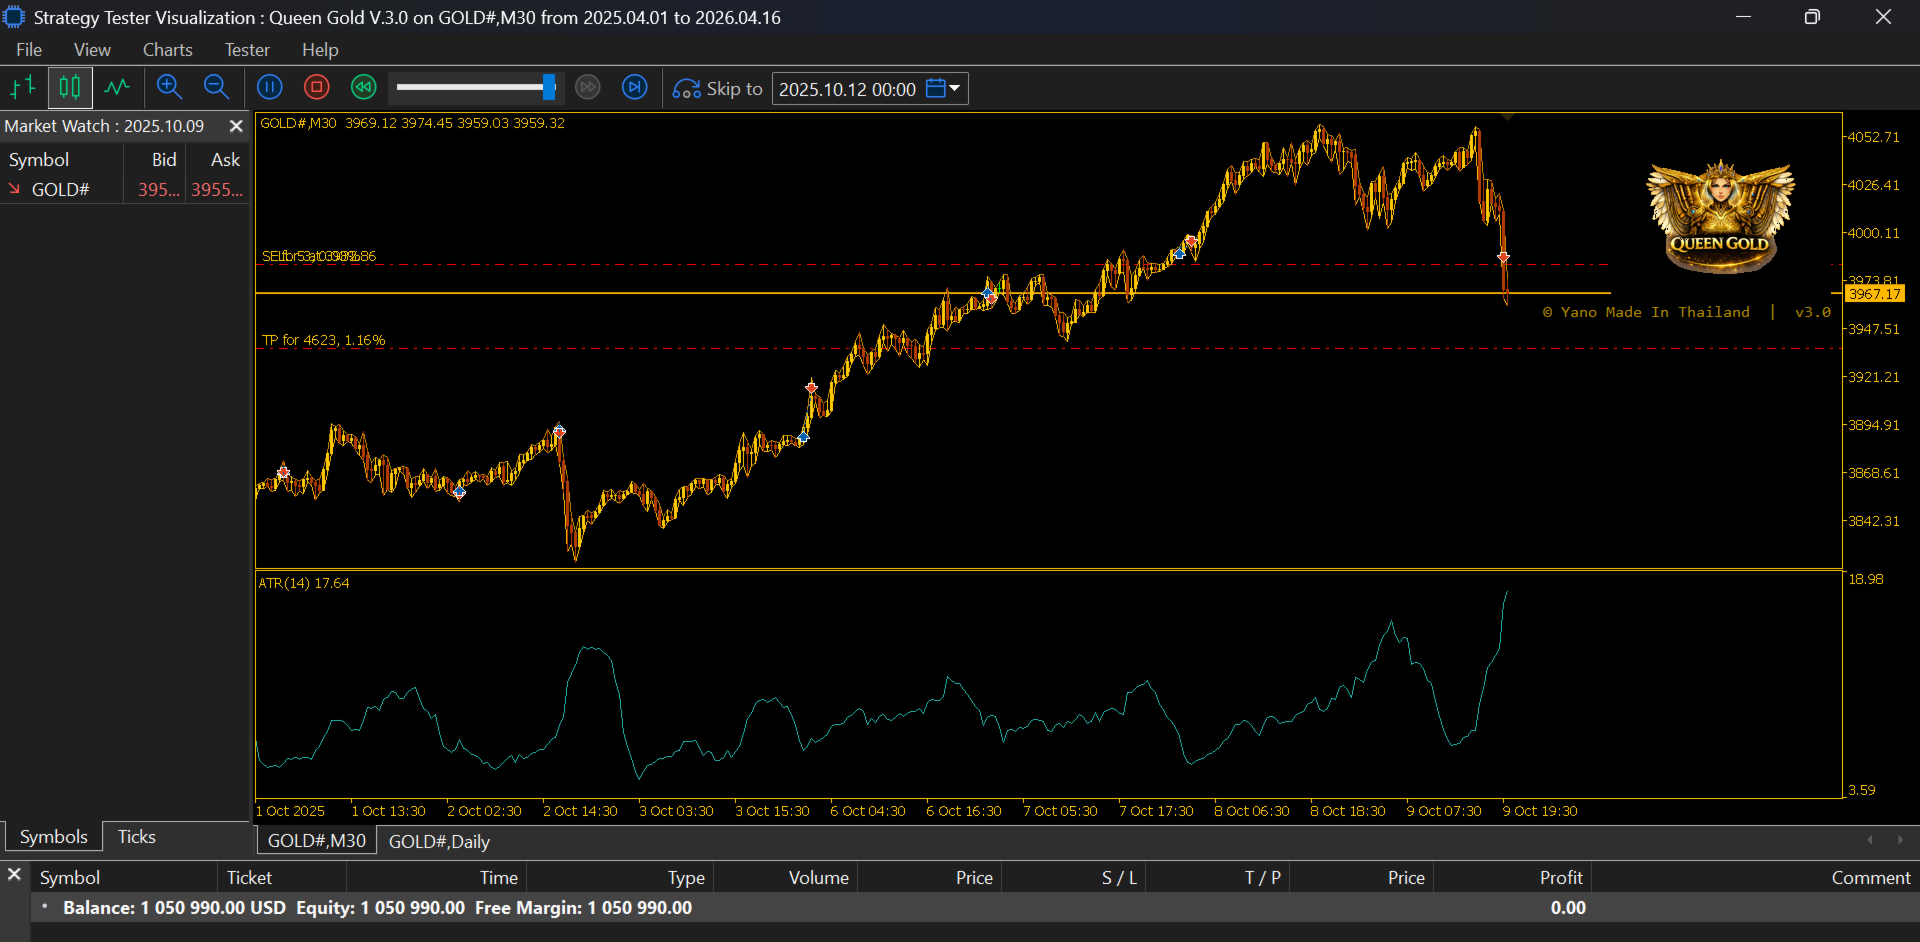Adjust the visualization speed slider
Screen dimensions: 1920x942
tap(549, 88)
